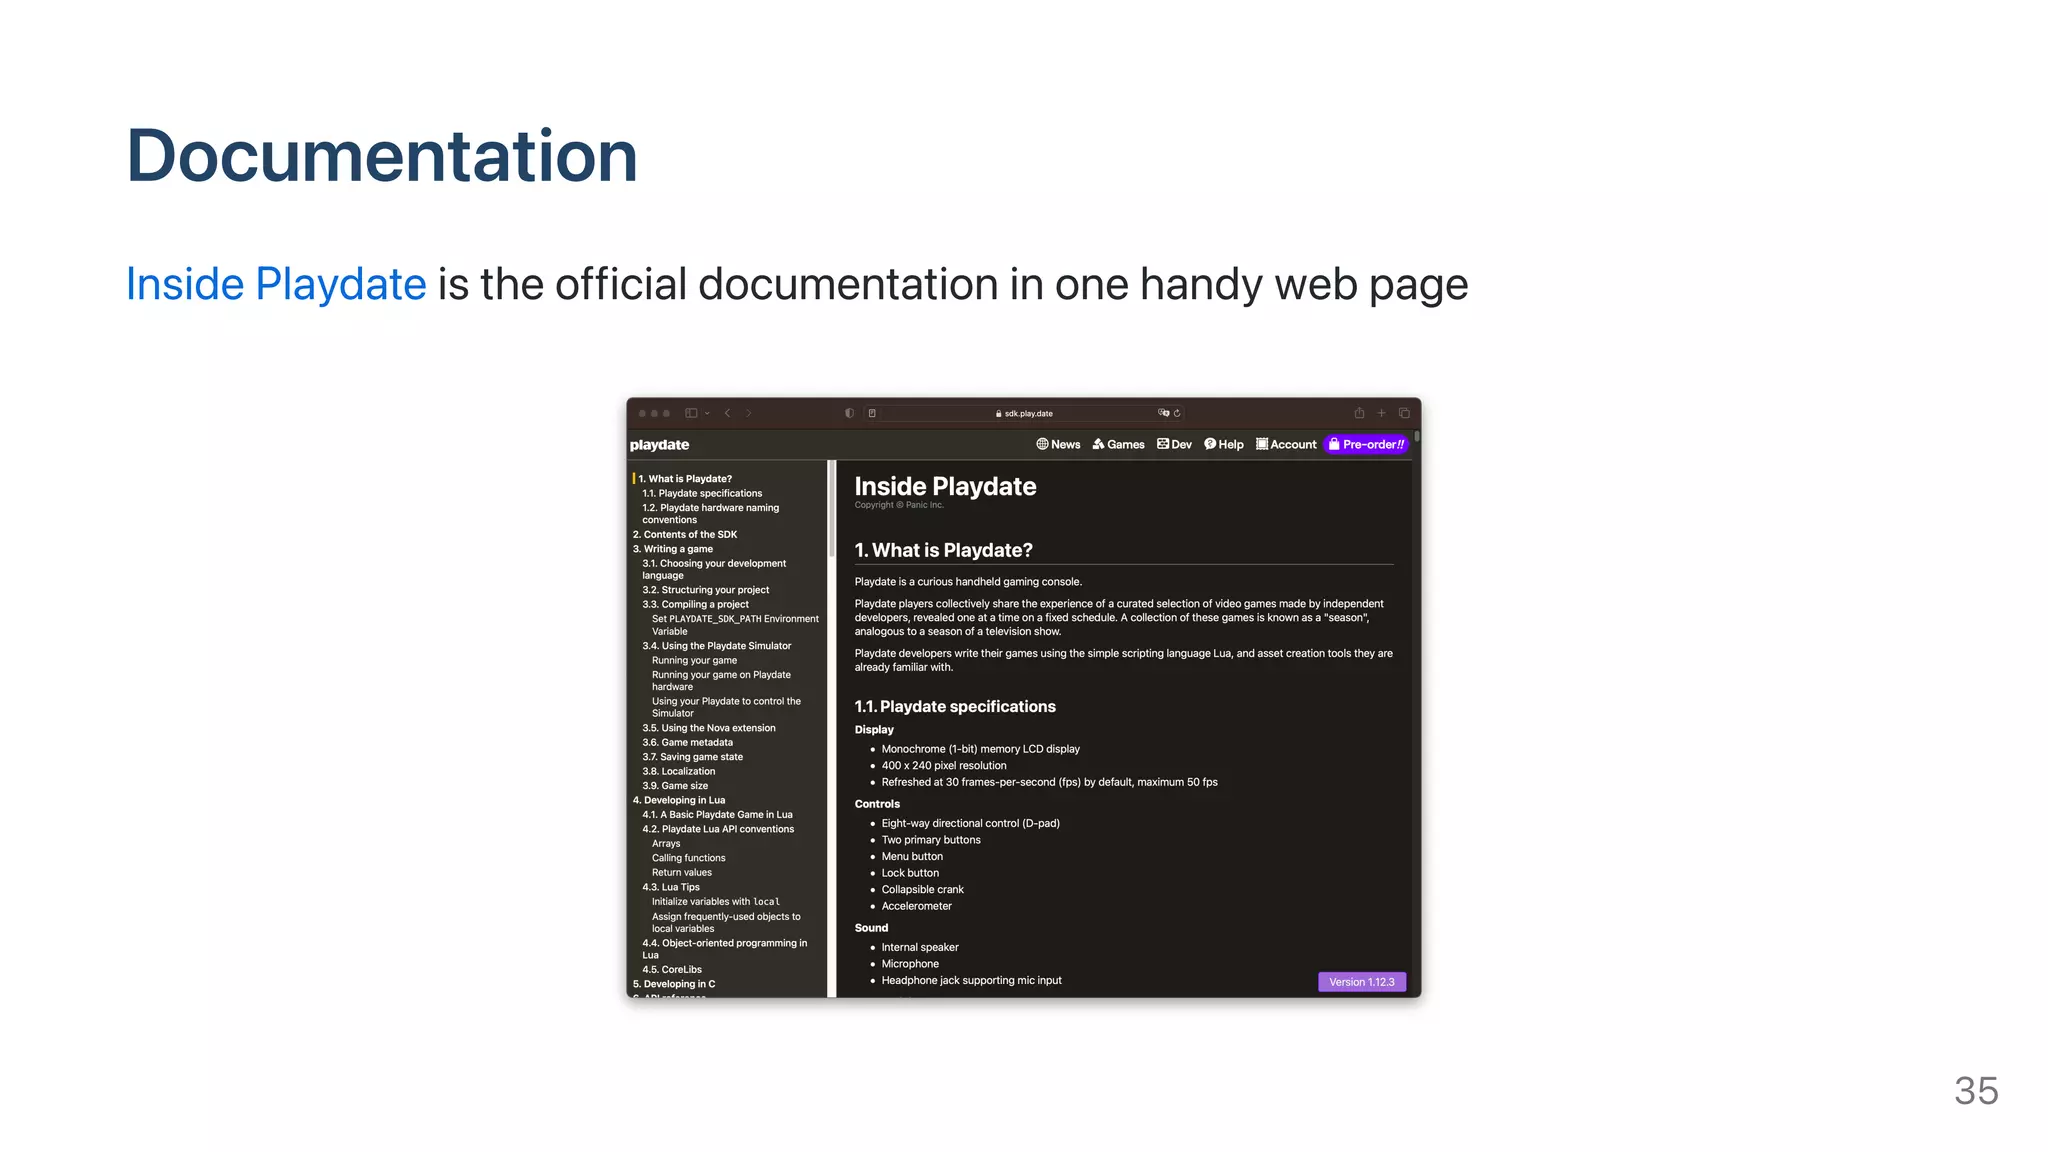Open 3.5. Using the Nova extension
2048x1152 pixels.
point(709,728)
